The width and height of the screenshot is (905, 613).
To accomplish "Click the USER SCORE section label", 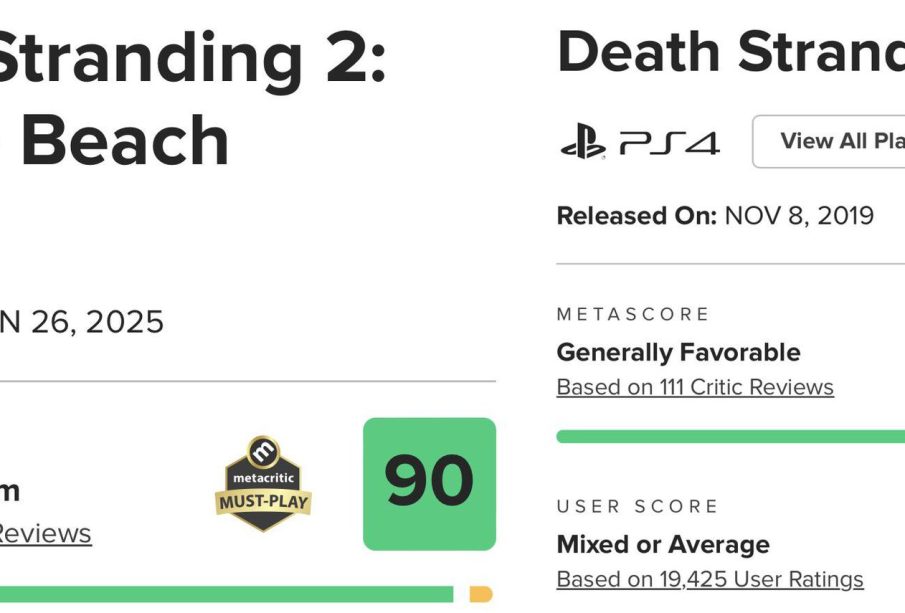I will 637,506.
